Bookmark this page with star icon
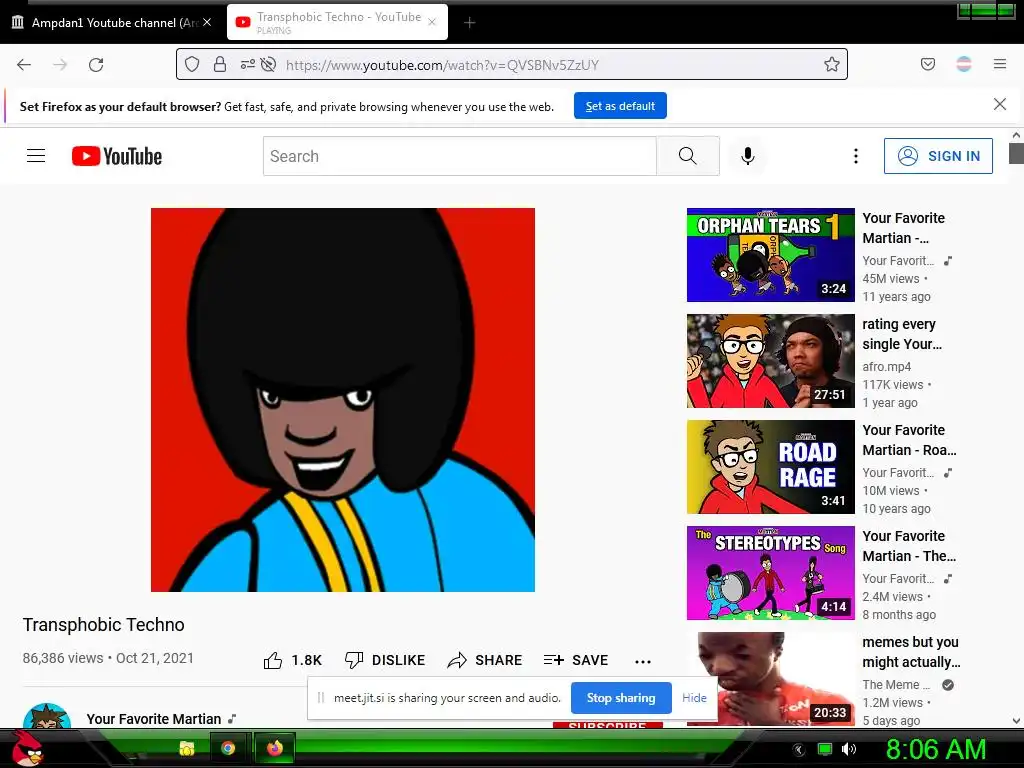This screenshot has height=768, width=1024. coord(831,64)
